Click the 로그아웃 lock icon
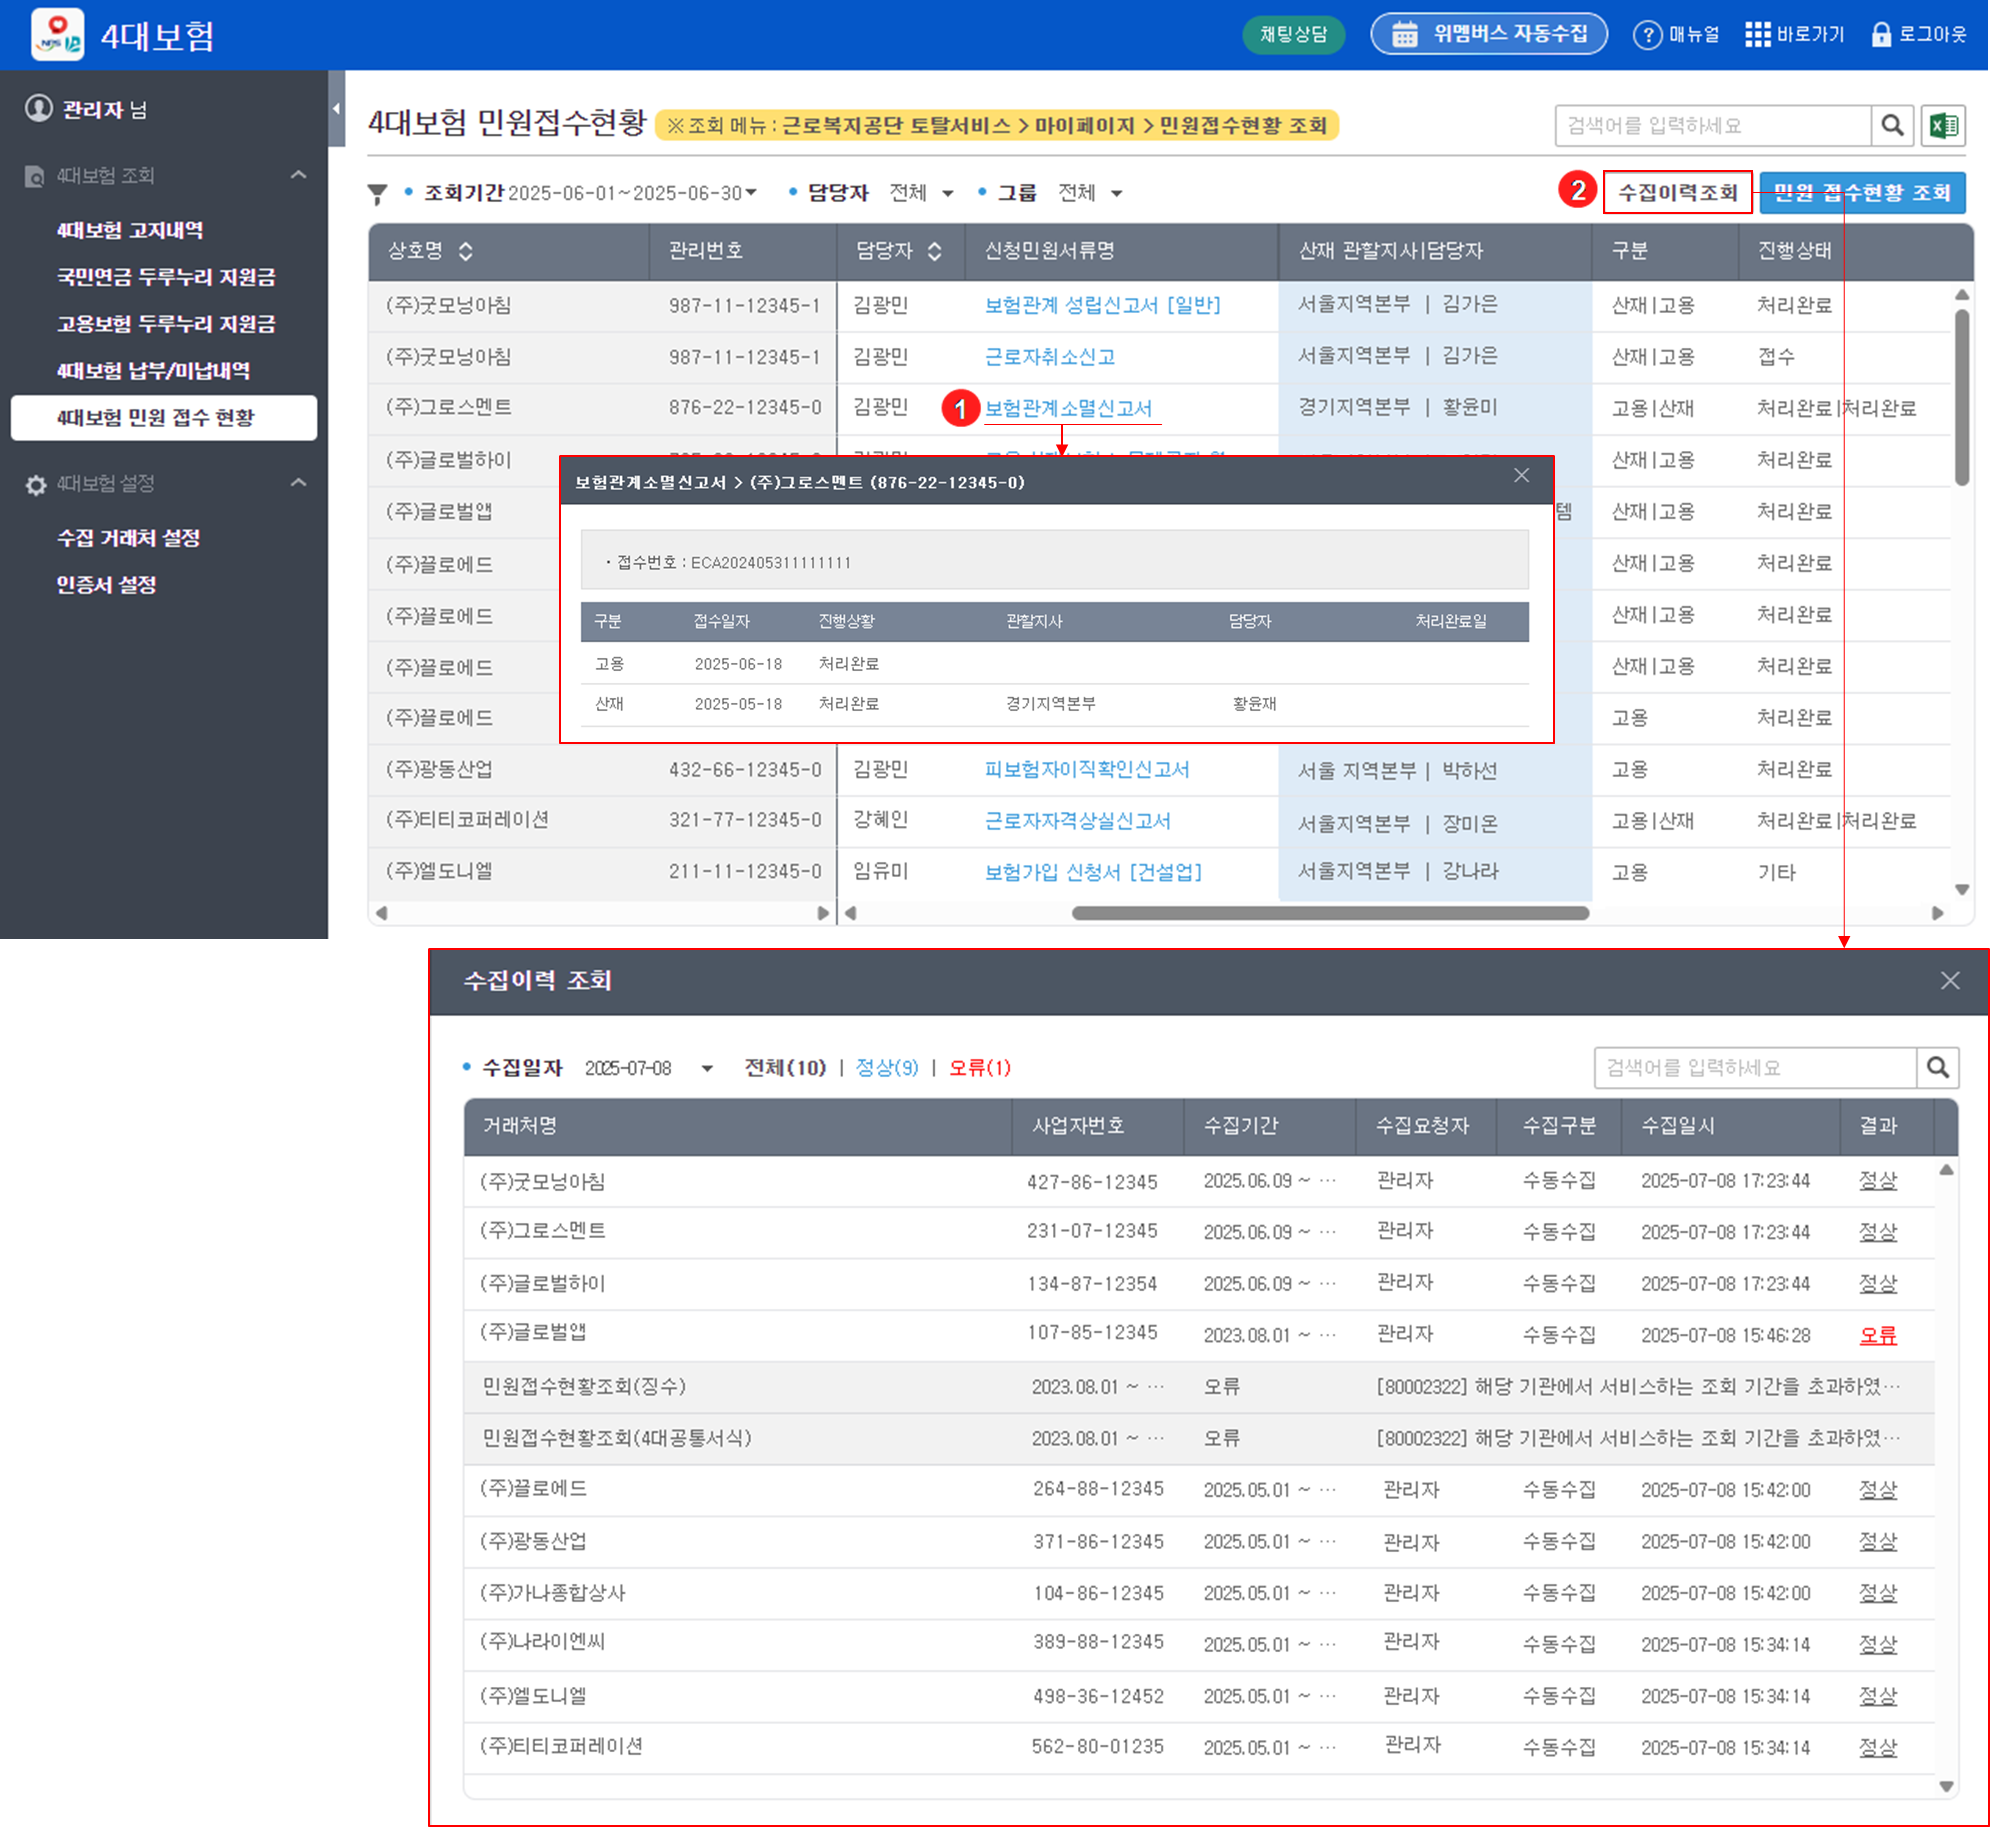 tap(1881, 35)
